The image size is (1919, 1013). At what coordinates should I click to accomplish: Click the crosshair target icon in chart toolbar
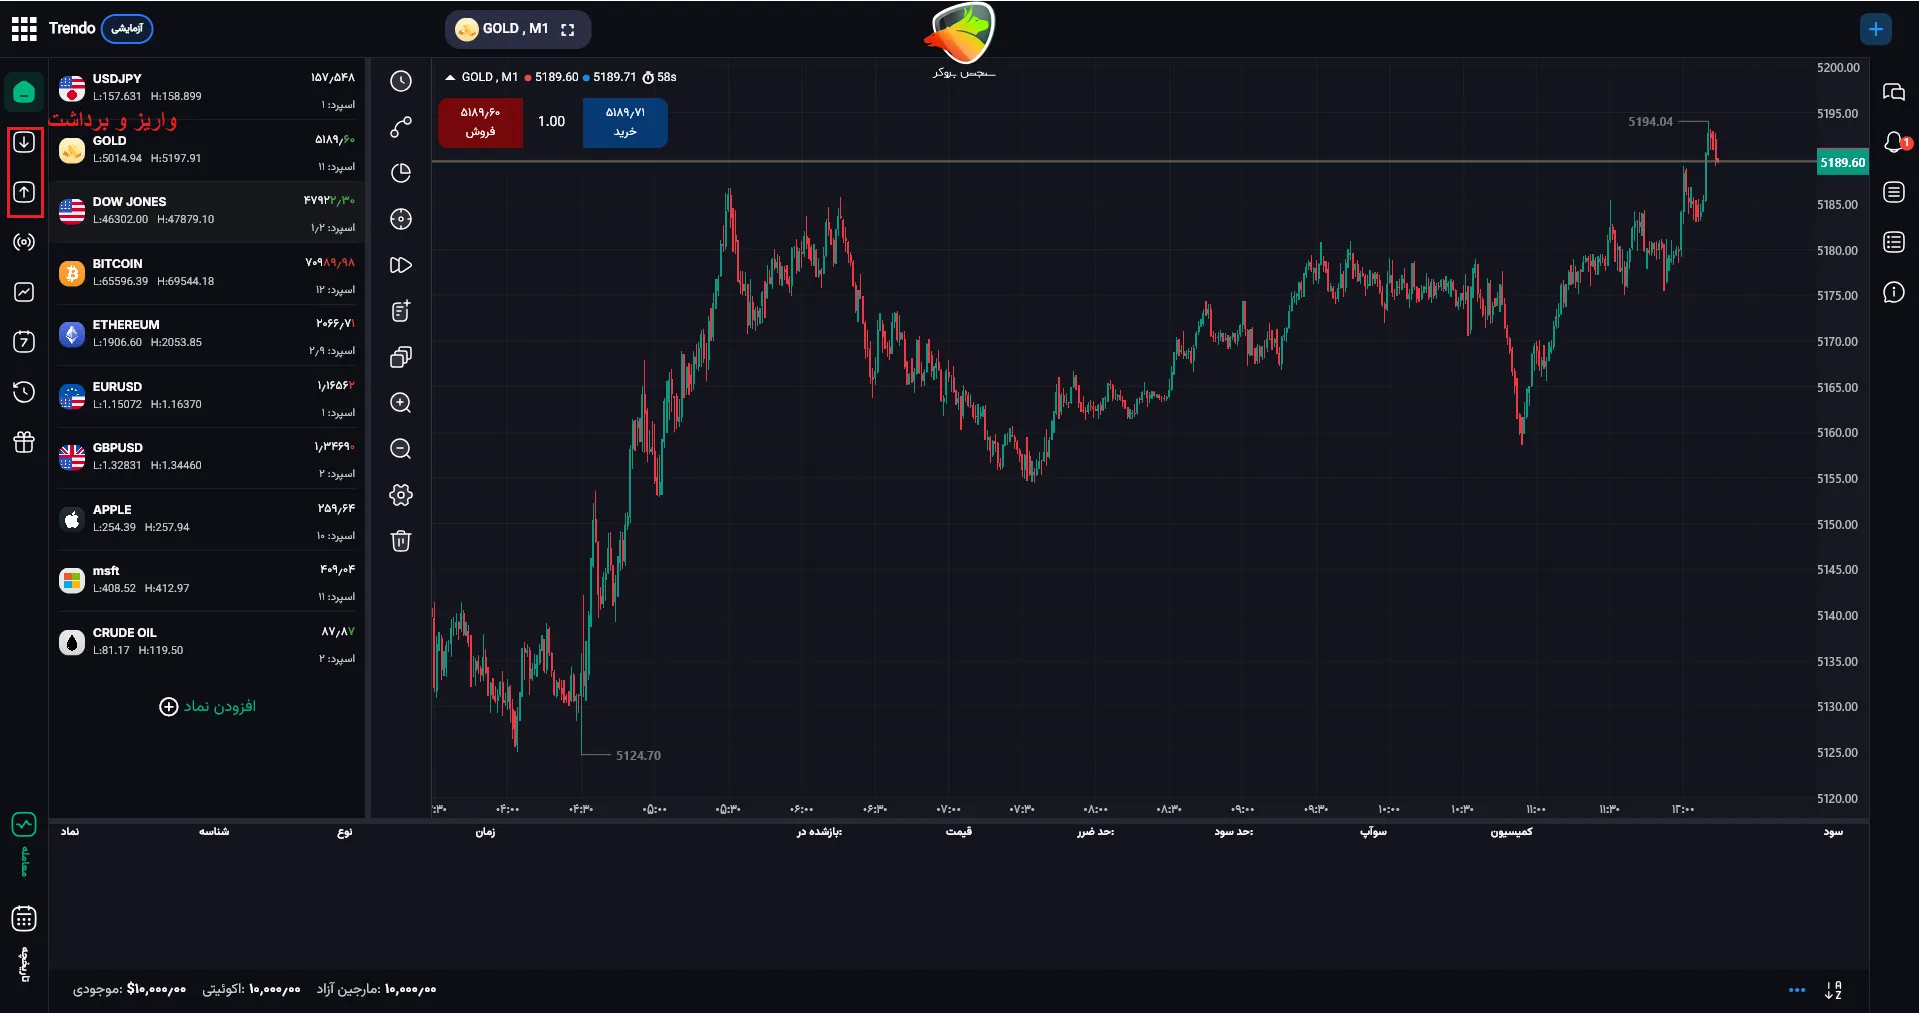pos(401,219)
